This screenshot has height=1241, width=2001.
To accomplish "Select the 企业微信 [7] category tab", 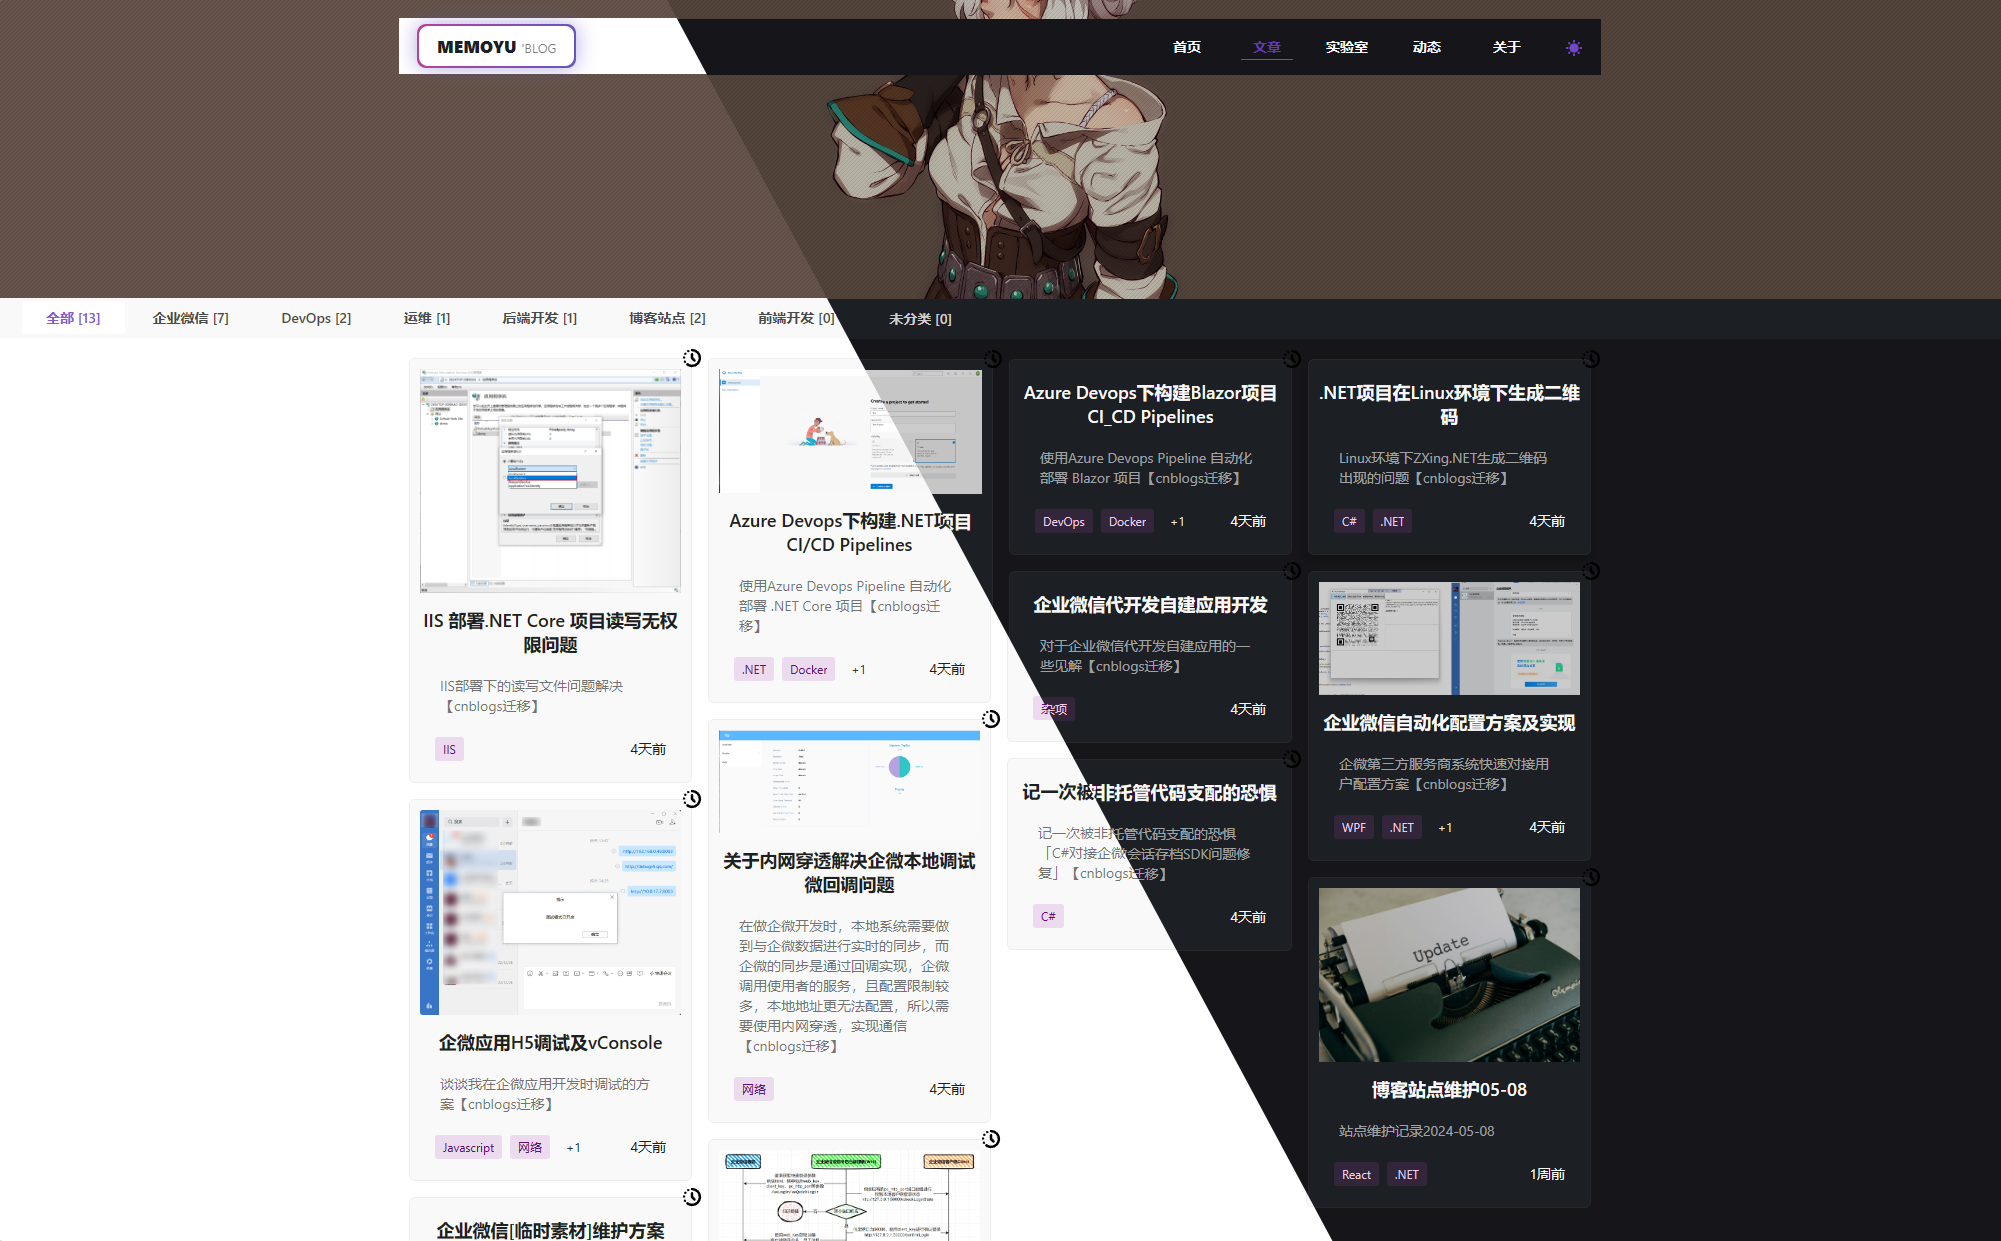I will 190,318.
